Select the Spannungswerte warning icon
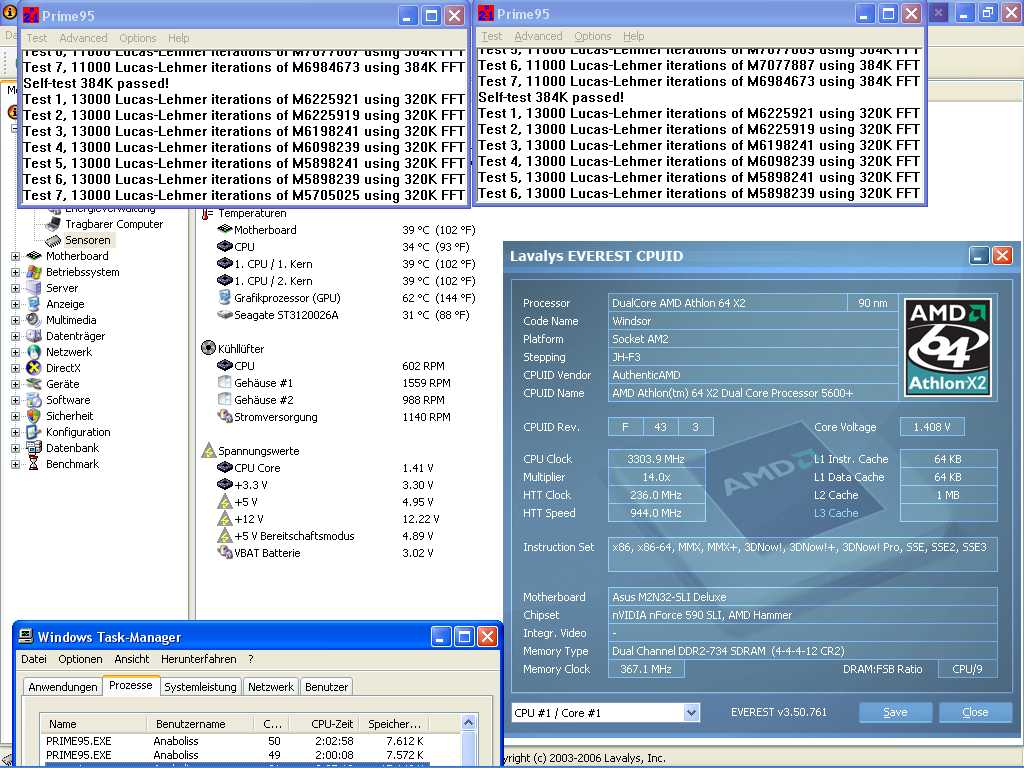Screen dimensions: 1024x768 click(x=208, y=451)
